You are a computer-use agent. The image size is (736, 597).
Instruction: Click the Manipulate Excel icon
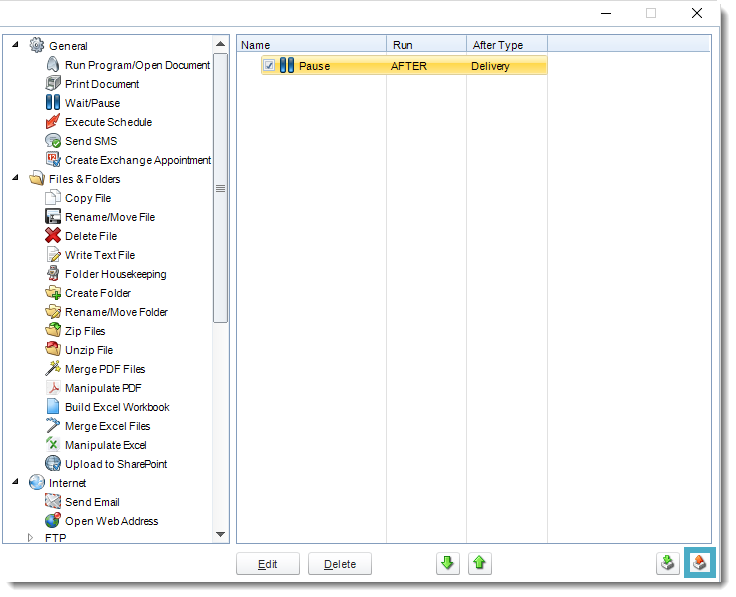coord(53,444)
